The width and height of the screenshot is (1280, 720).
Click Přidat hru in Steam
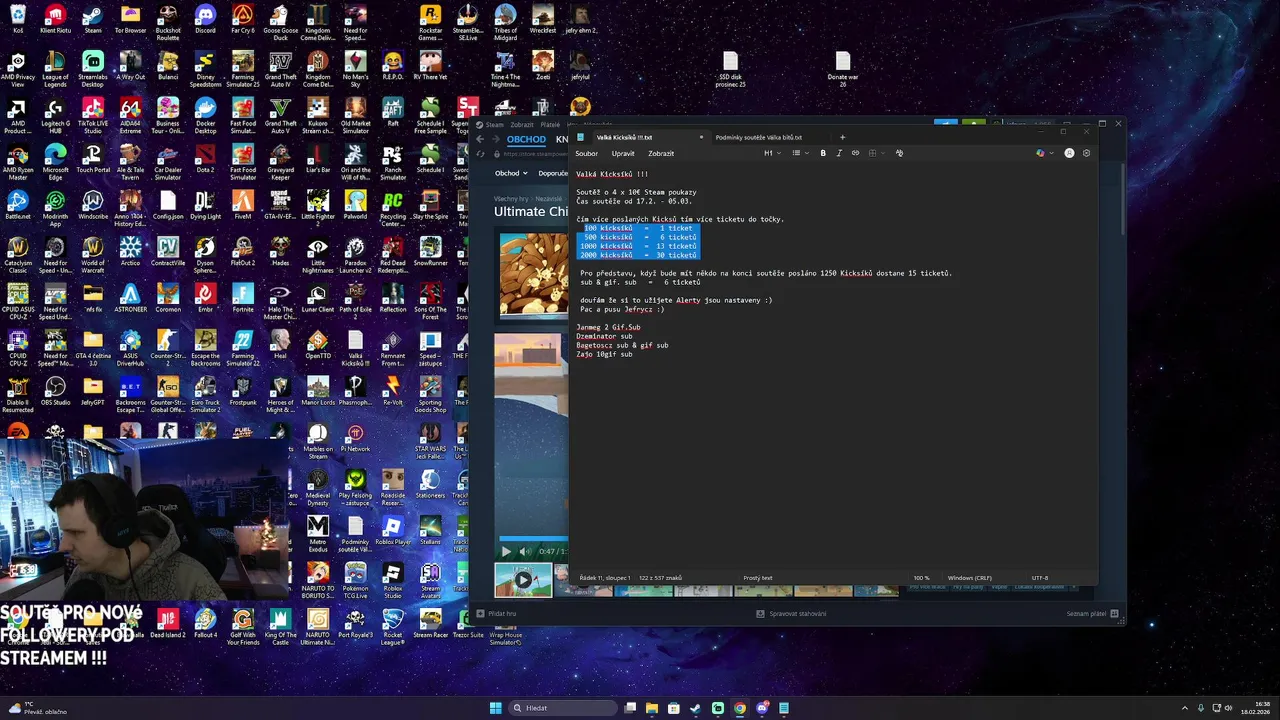point(496,613)
